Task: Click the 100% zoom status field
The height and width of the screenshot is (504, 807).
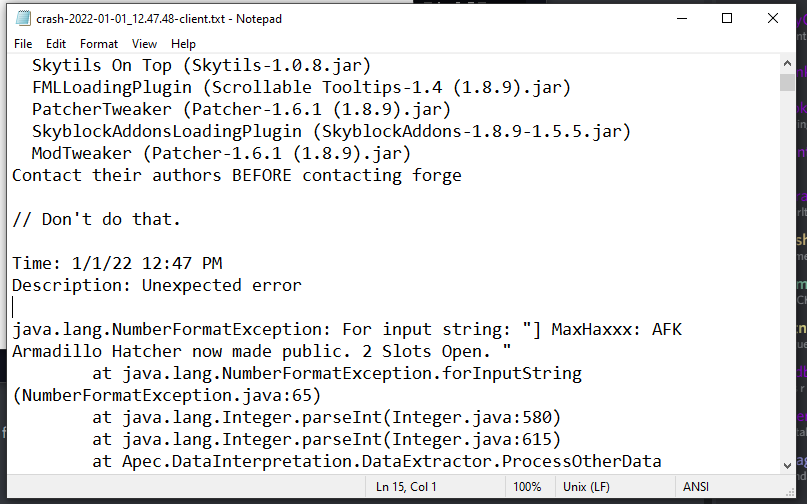Action: (x=527, y=487)
